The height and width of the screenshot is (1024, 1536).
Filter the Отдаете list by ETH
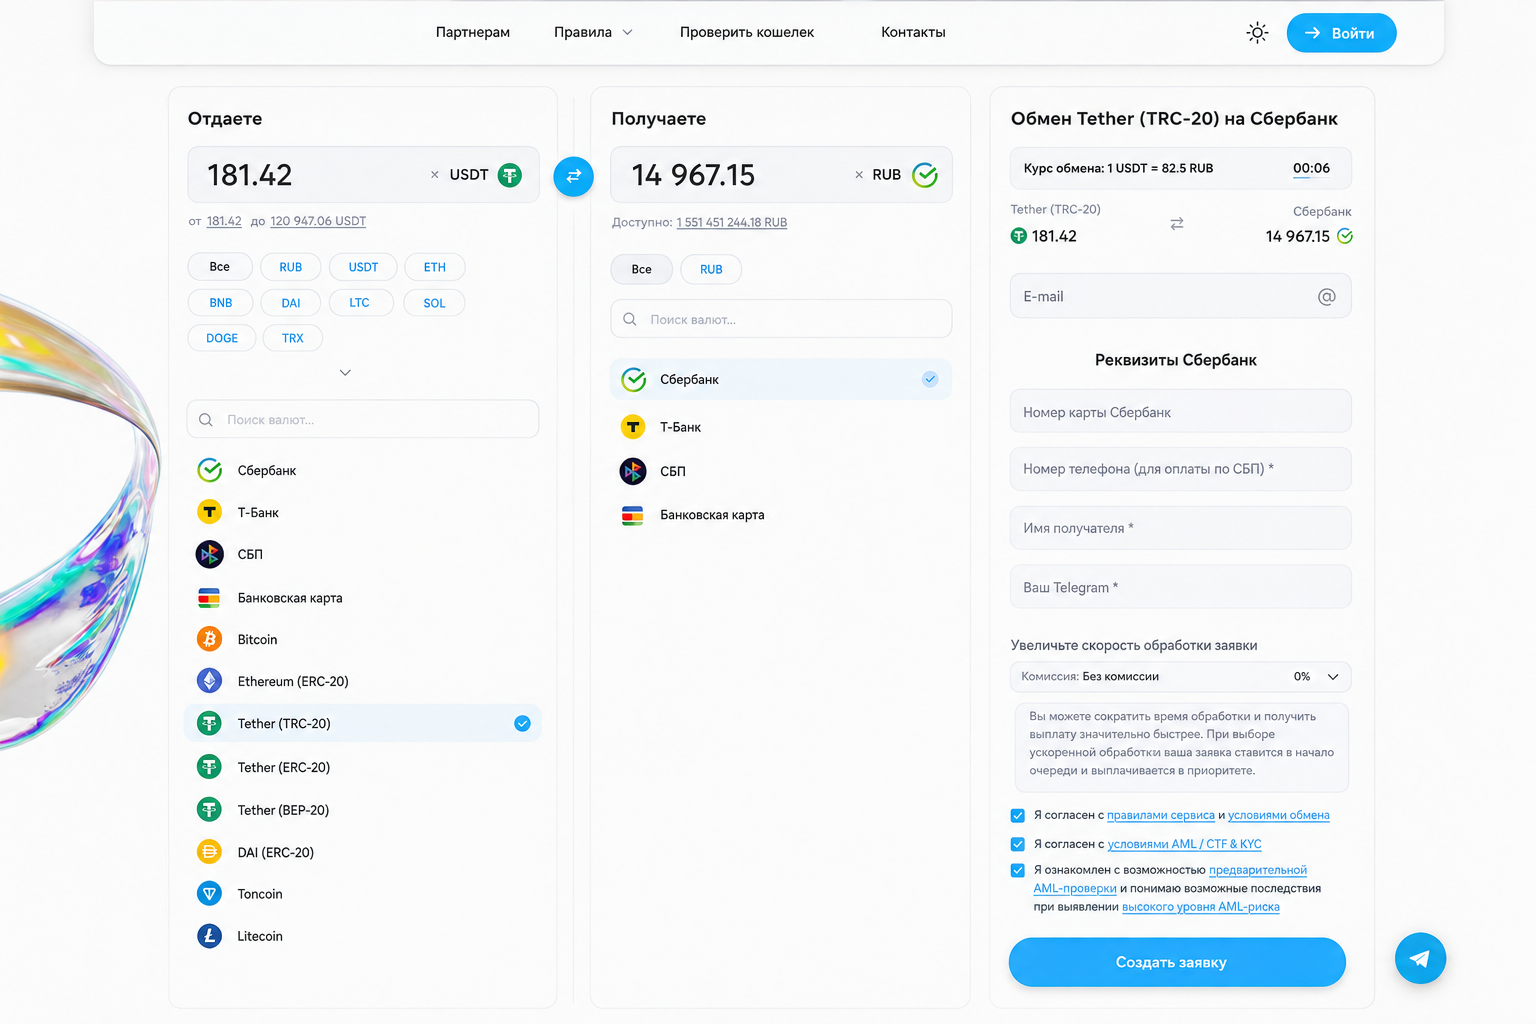[434, 267]
